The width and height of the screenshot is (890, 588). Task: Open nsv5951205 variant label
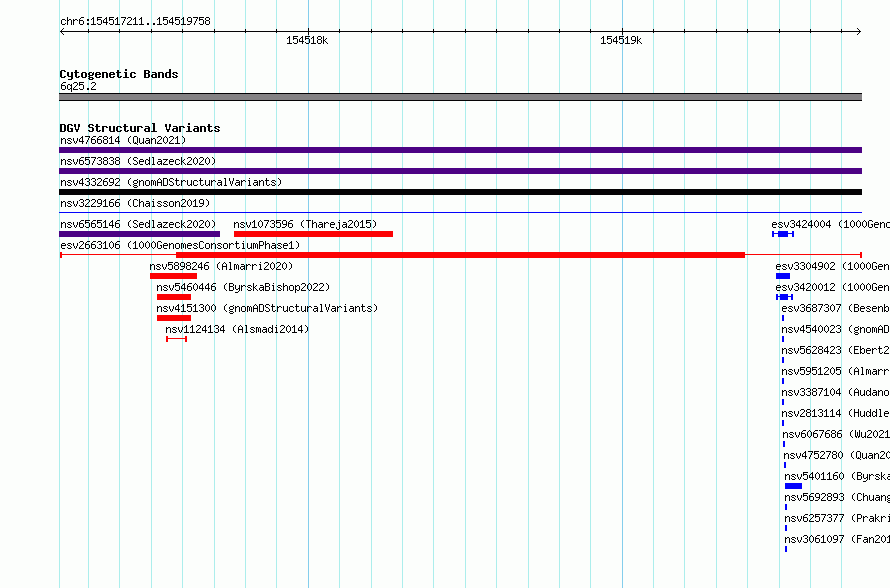point(836,371)
